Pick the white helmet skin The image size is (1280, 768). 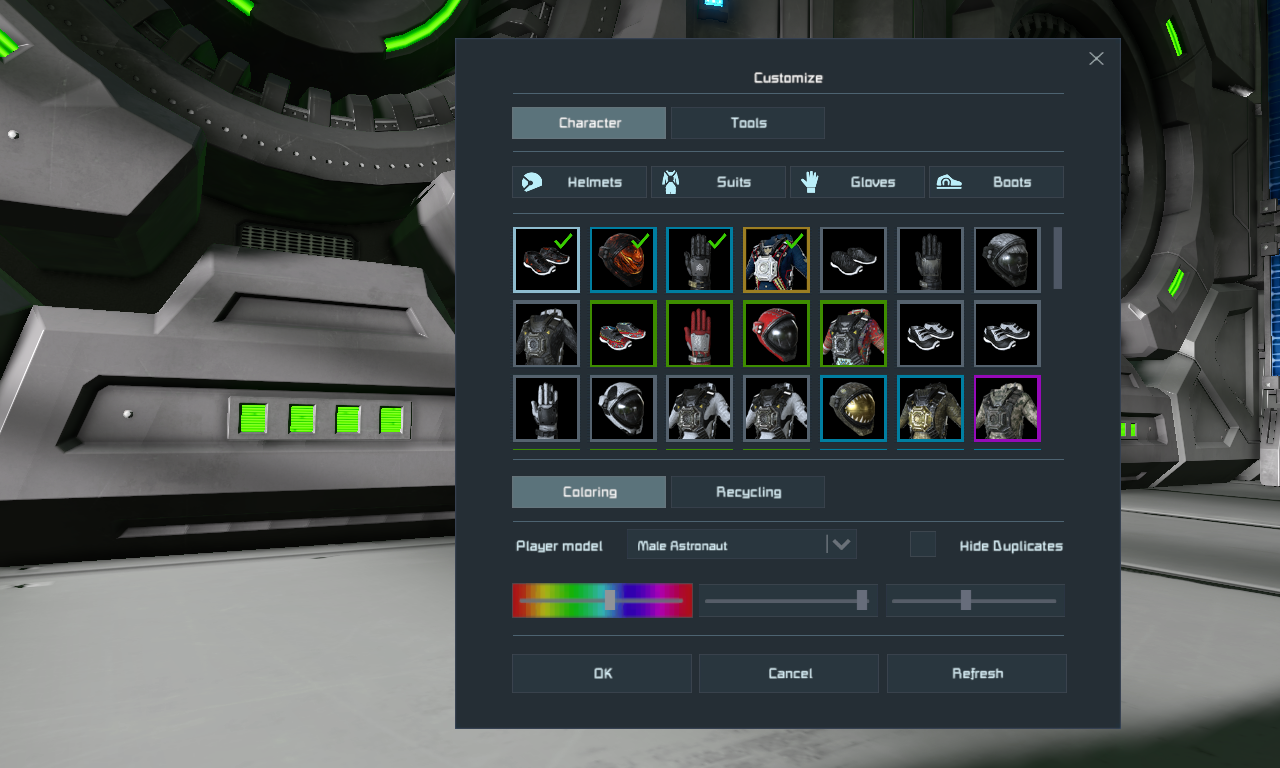coord(623,408)
